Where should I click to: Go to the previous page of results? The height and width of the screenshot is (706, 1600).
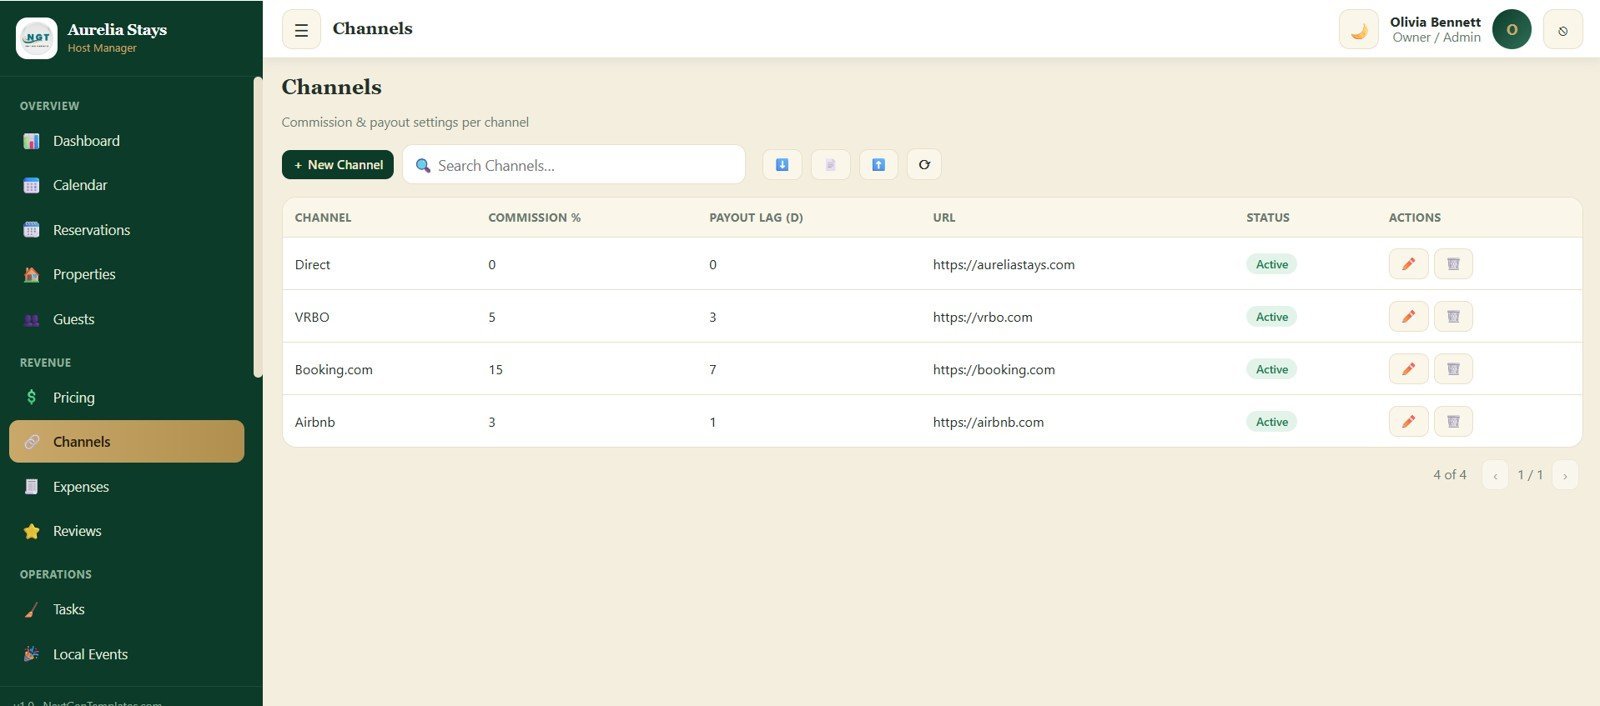click(1495, 475)
